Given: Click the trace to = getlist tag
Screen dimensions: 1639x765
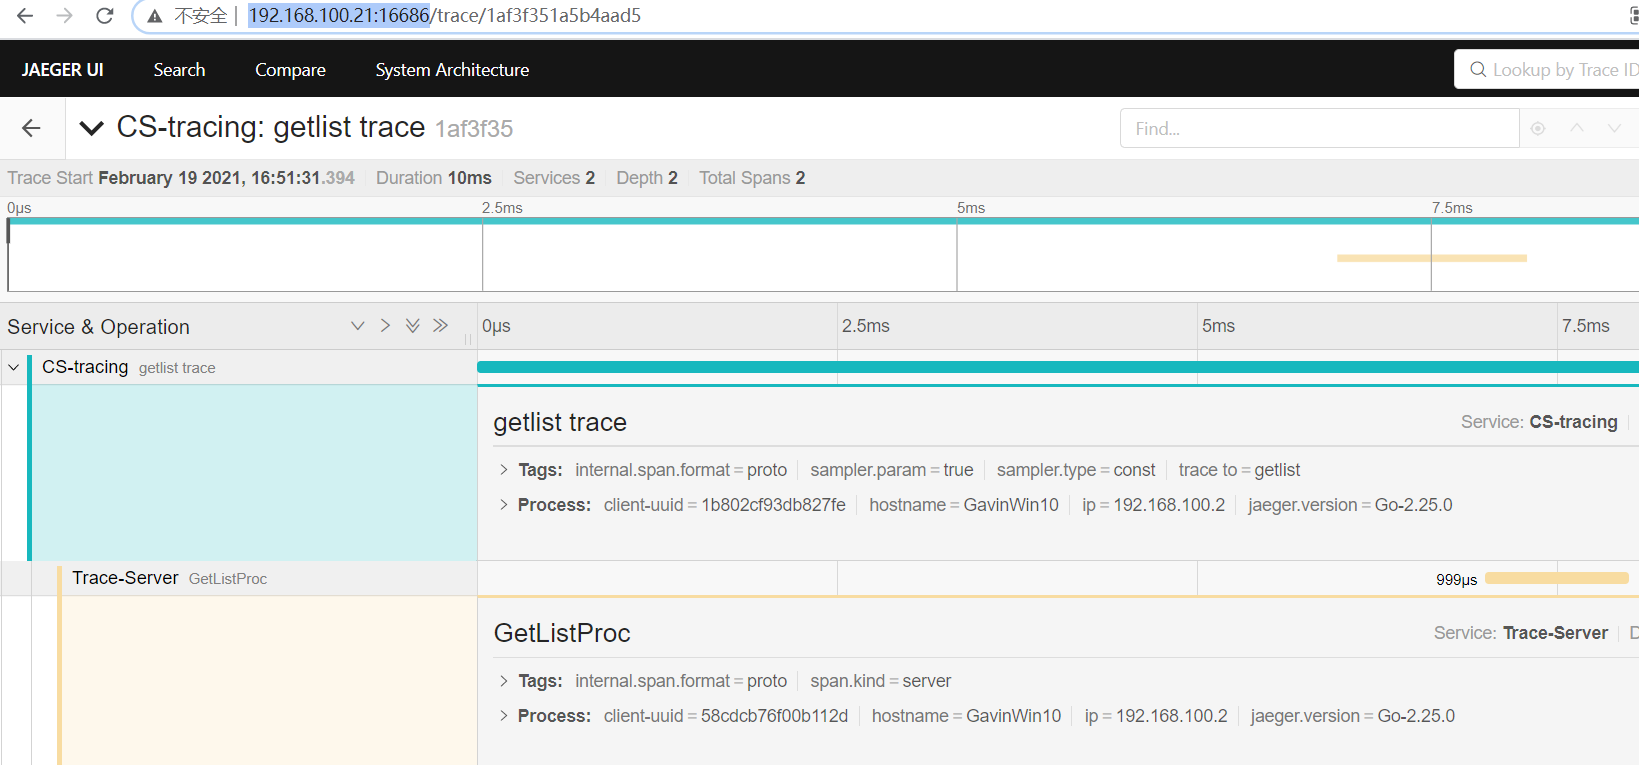Looking at the screenshot, I should coord(1239,470).
